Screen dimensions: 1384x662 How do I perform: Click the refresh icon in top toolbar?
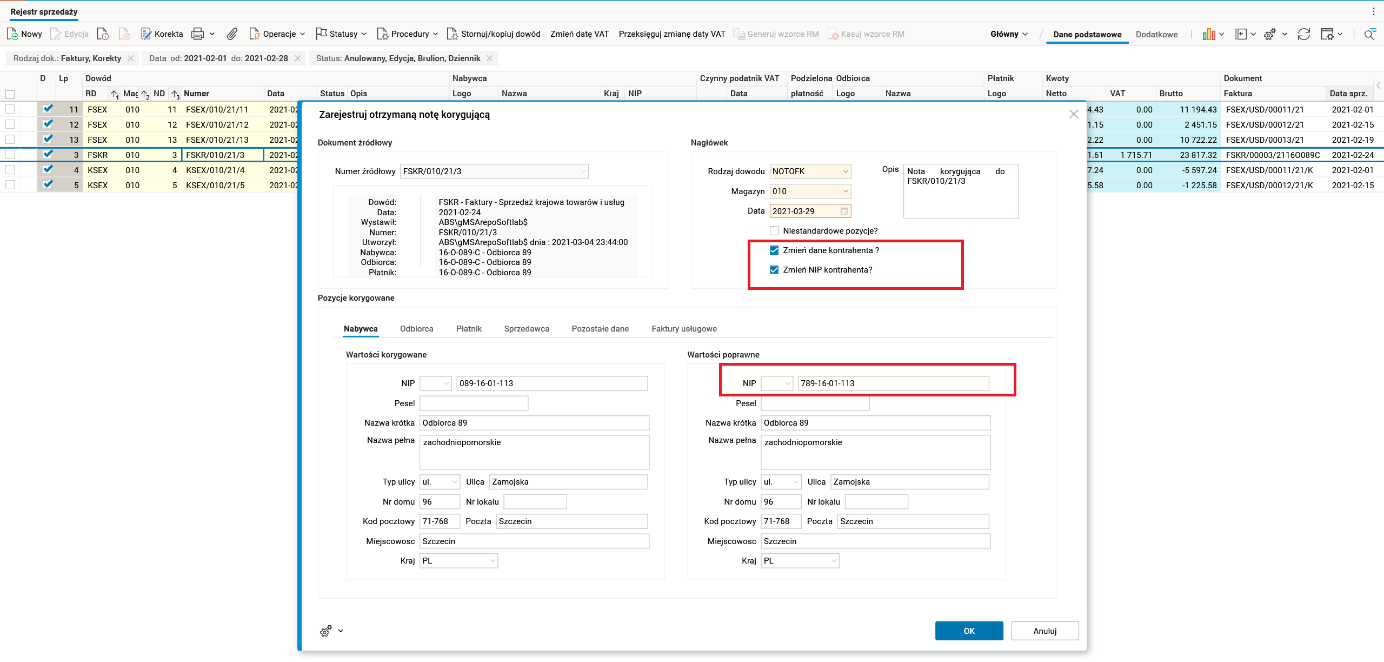tap(1303, 34)
